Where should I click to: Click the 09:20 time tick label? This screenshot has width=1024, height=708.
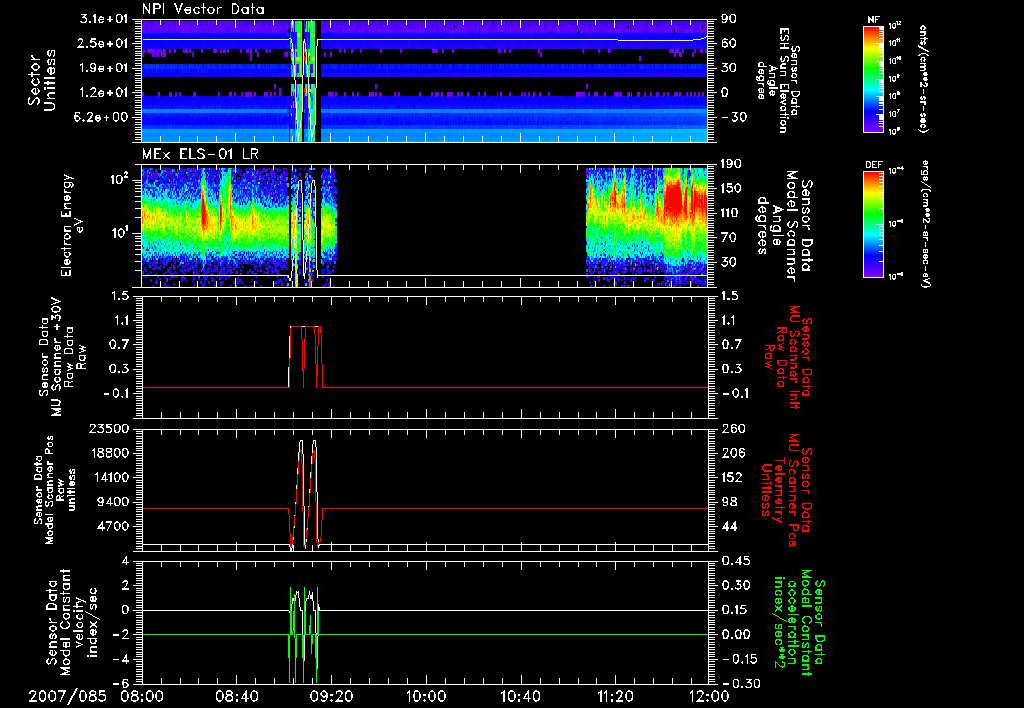330,696
